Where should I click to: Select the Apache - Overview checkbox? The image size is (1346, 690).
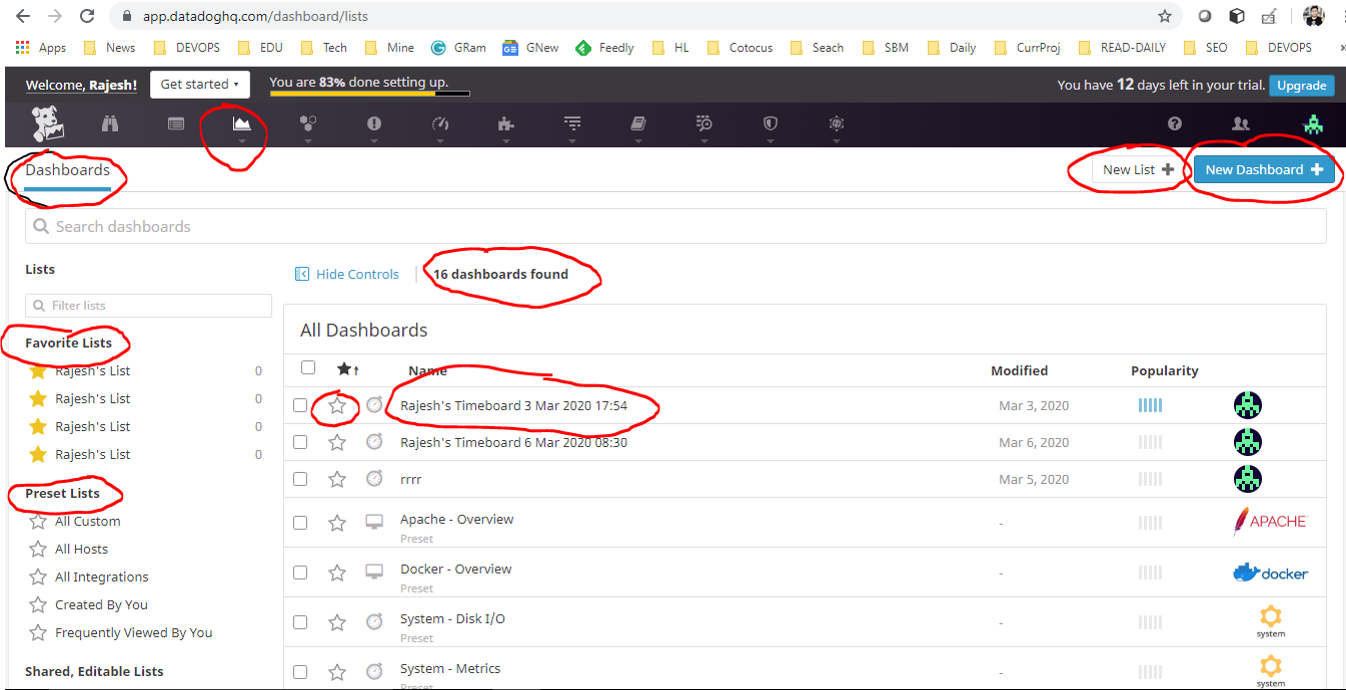pyautogui.click(x=300, y=523)
